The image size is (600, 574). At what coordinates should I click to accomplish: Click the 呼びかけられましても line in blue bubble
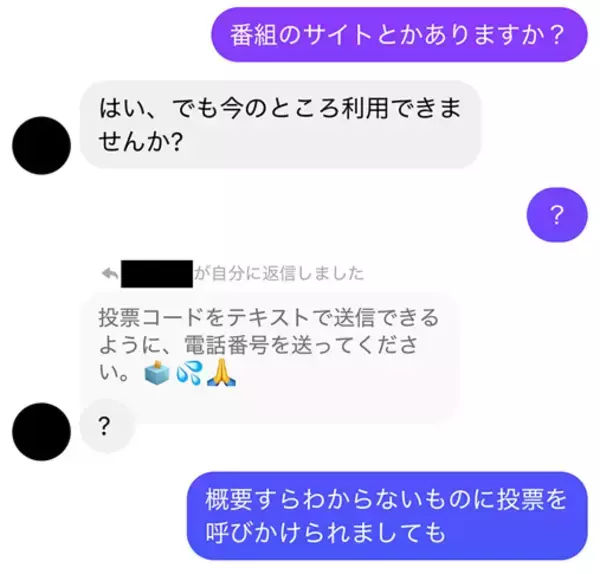tap(326, 532)
